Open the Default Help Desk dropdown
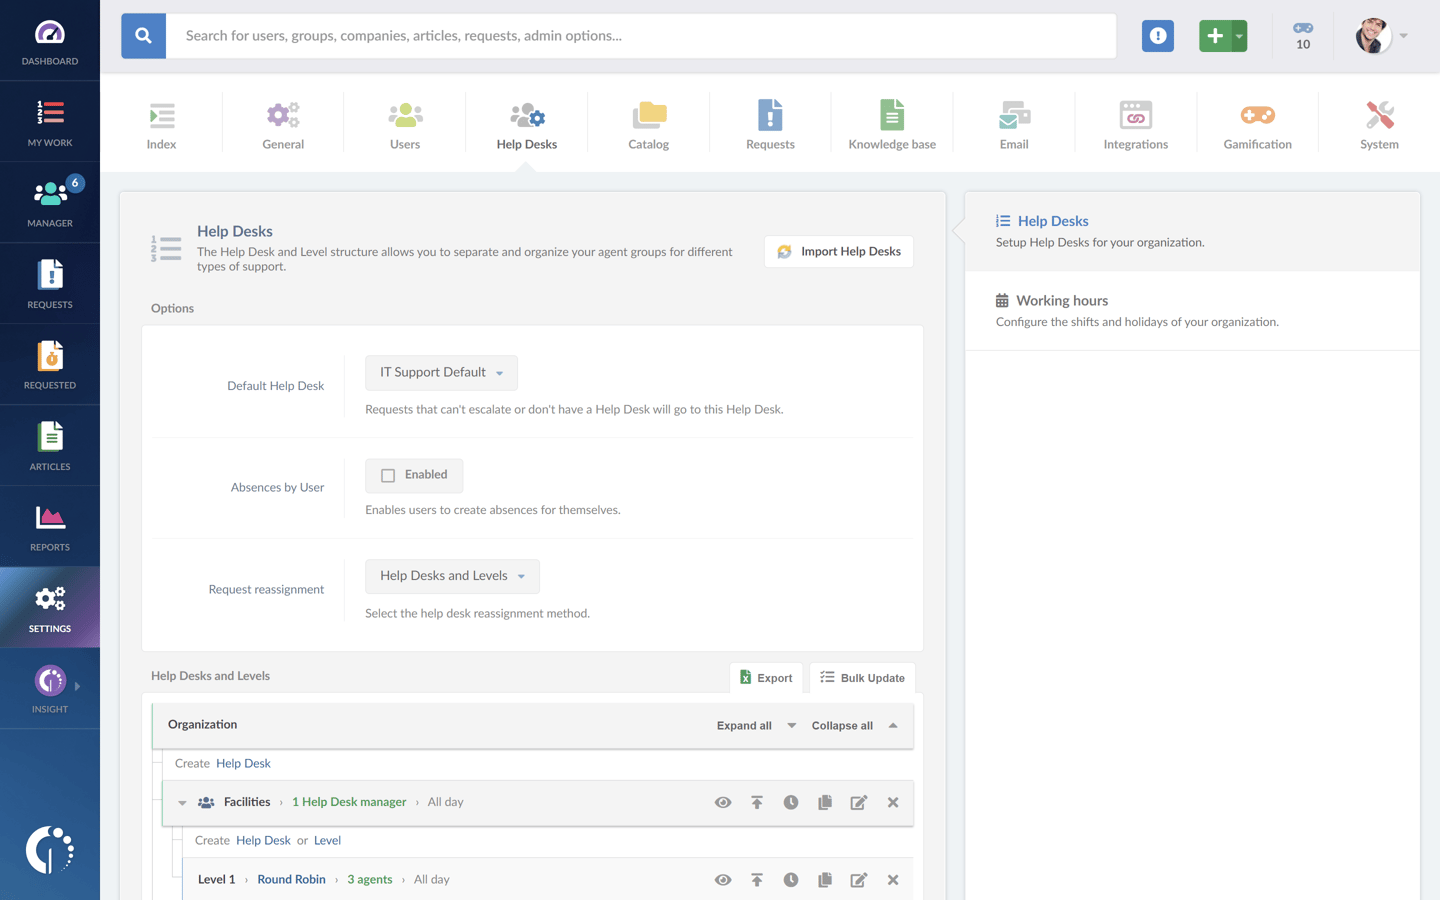The width and height of the screenshot is (1440, 900). tap(441, 372)
